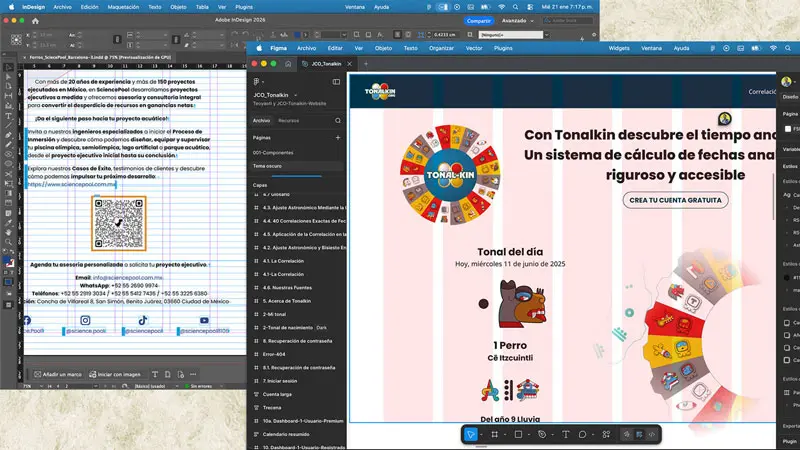The width and height of the screenshot is (800, 450).
Task: Go to InDesign home screen icon
Action: [35, 21]
